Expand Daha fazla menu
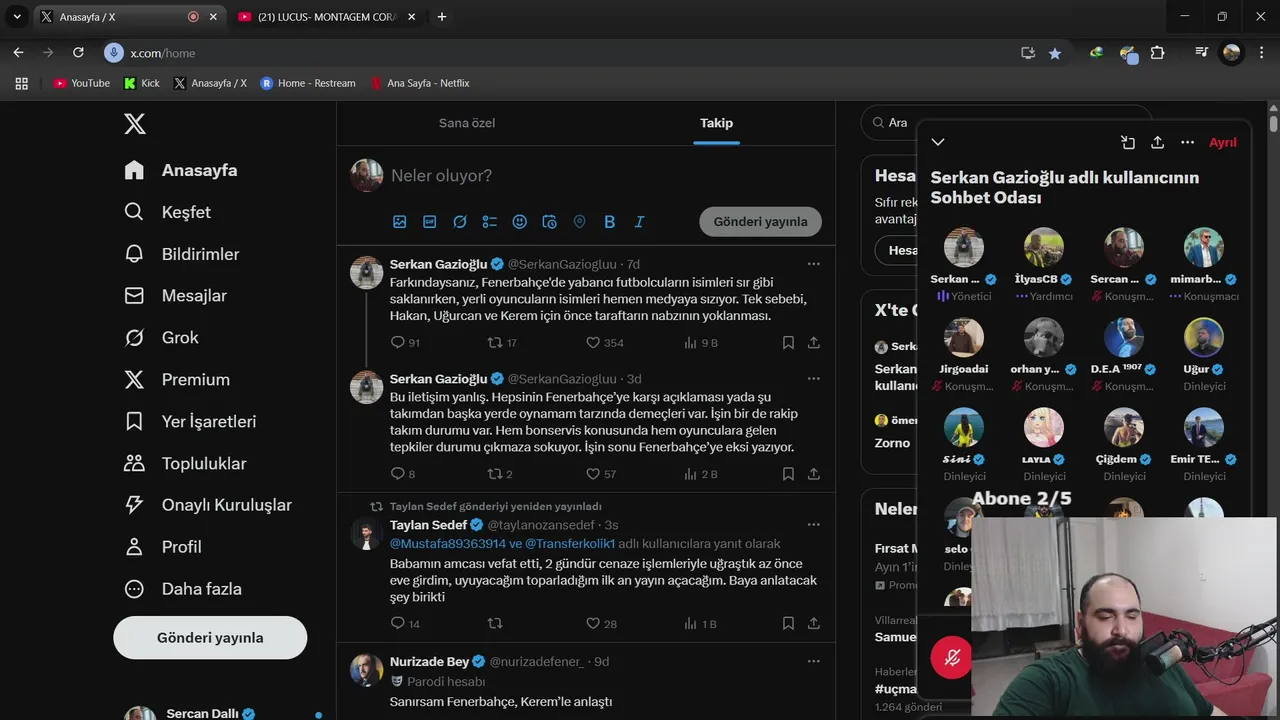1280x720 pixels. (x=182, y=589)
